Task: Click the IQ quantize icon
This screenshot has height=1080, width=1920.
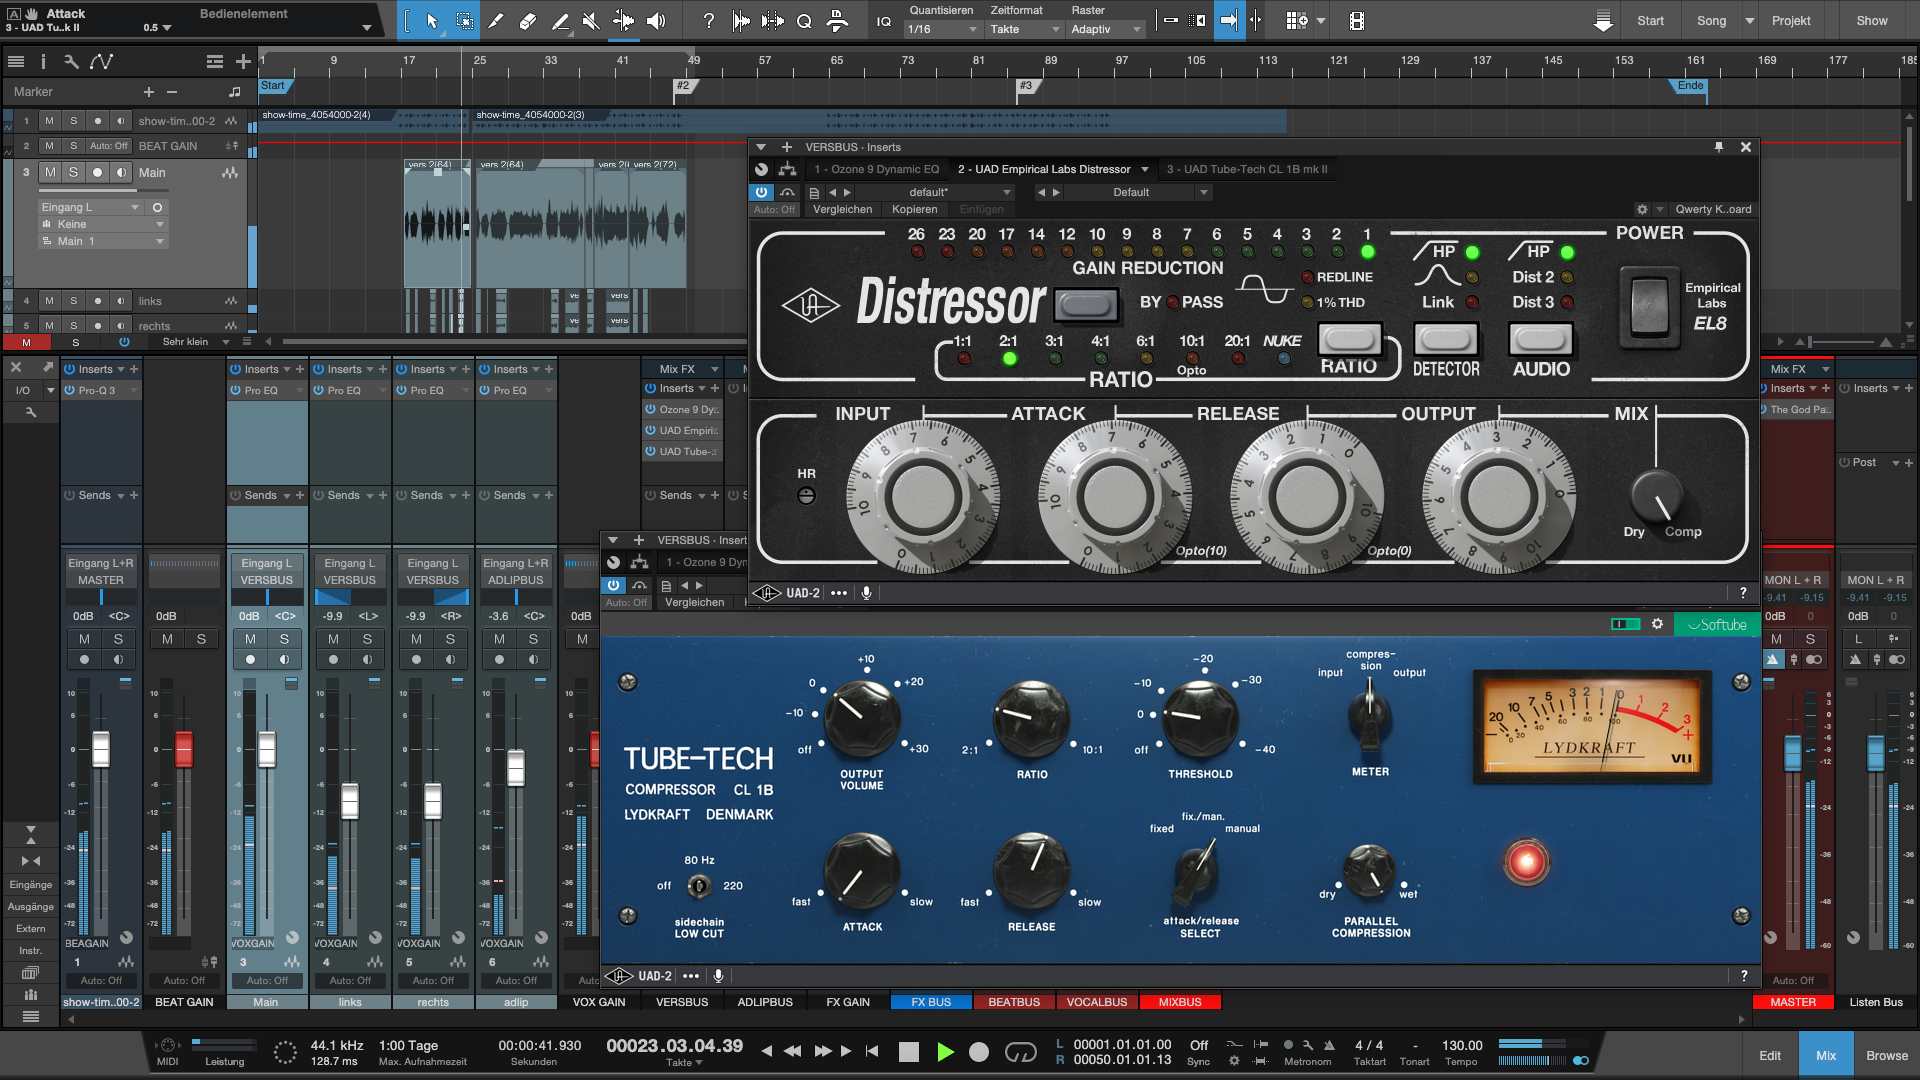Action: click(884, 21)
